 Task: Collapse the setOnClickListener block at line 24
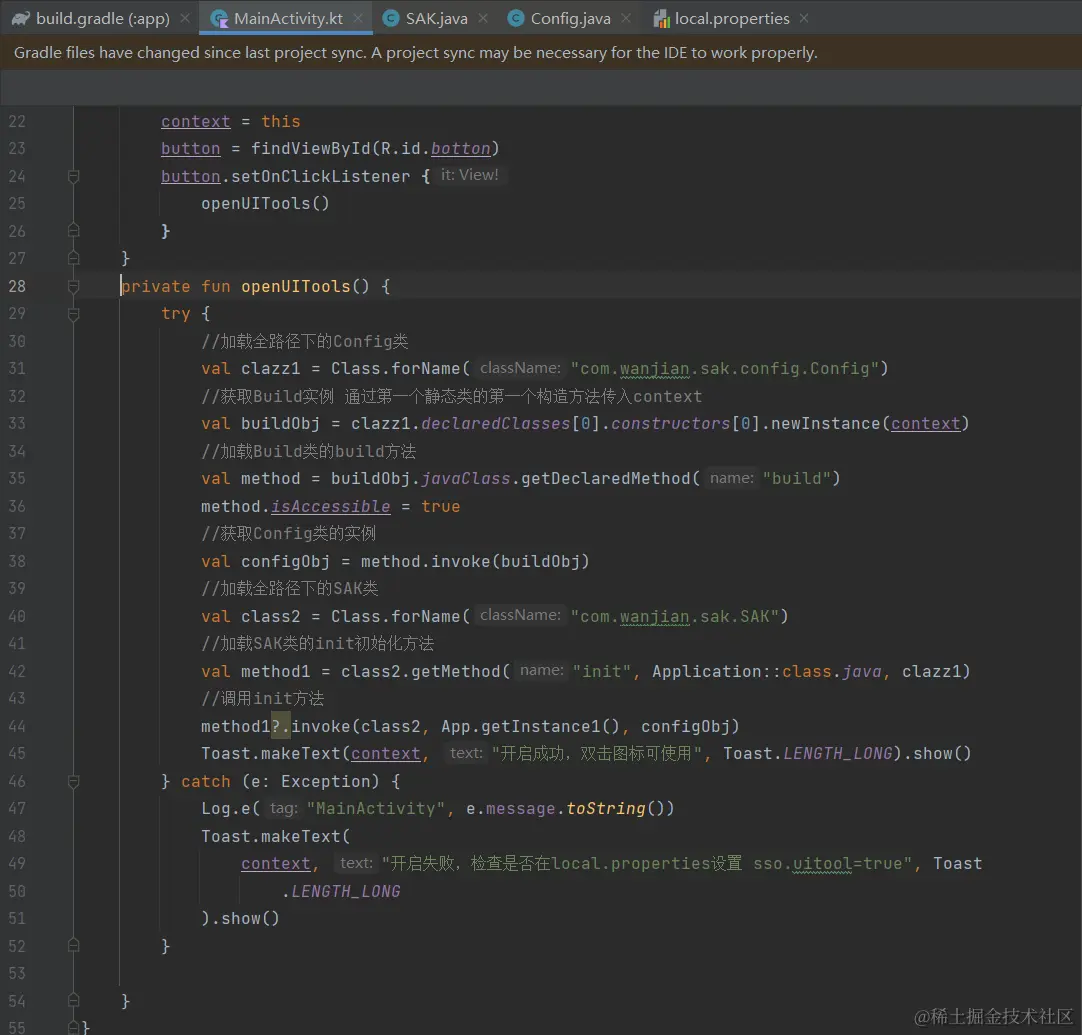coord(73,176)
